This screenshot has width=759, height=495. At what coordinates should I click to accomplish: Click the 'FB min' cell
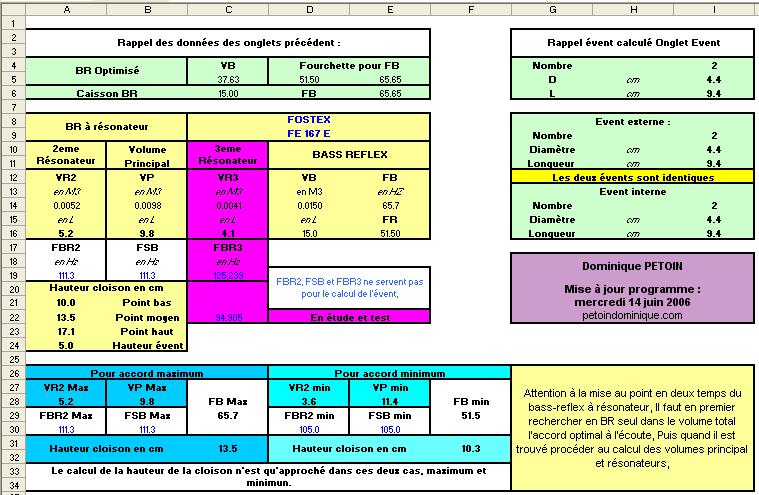(x=471, y=402)
